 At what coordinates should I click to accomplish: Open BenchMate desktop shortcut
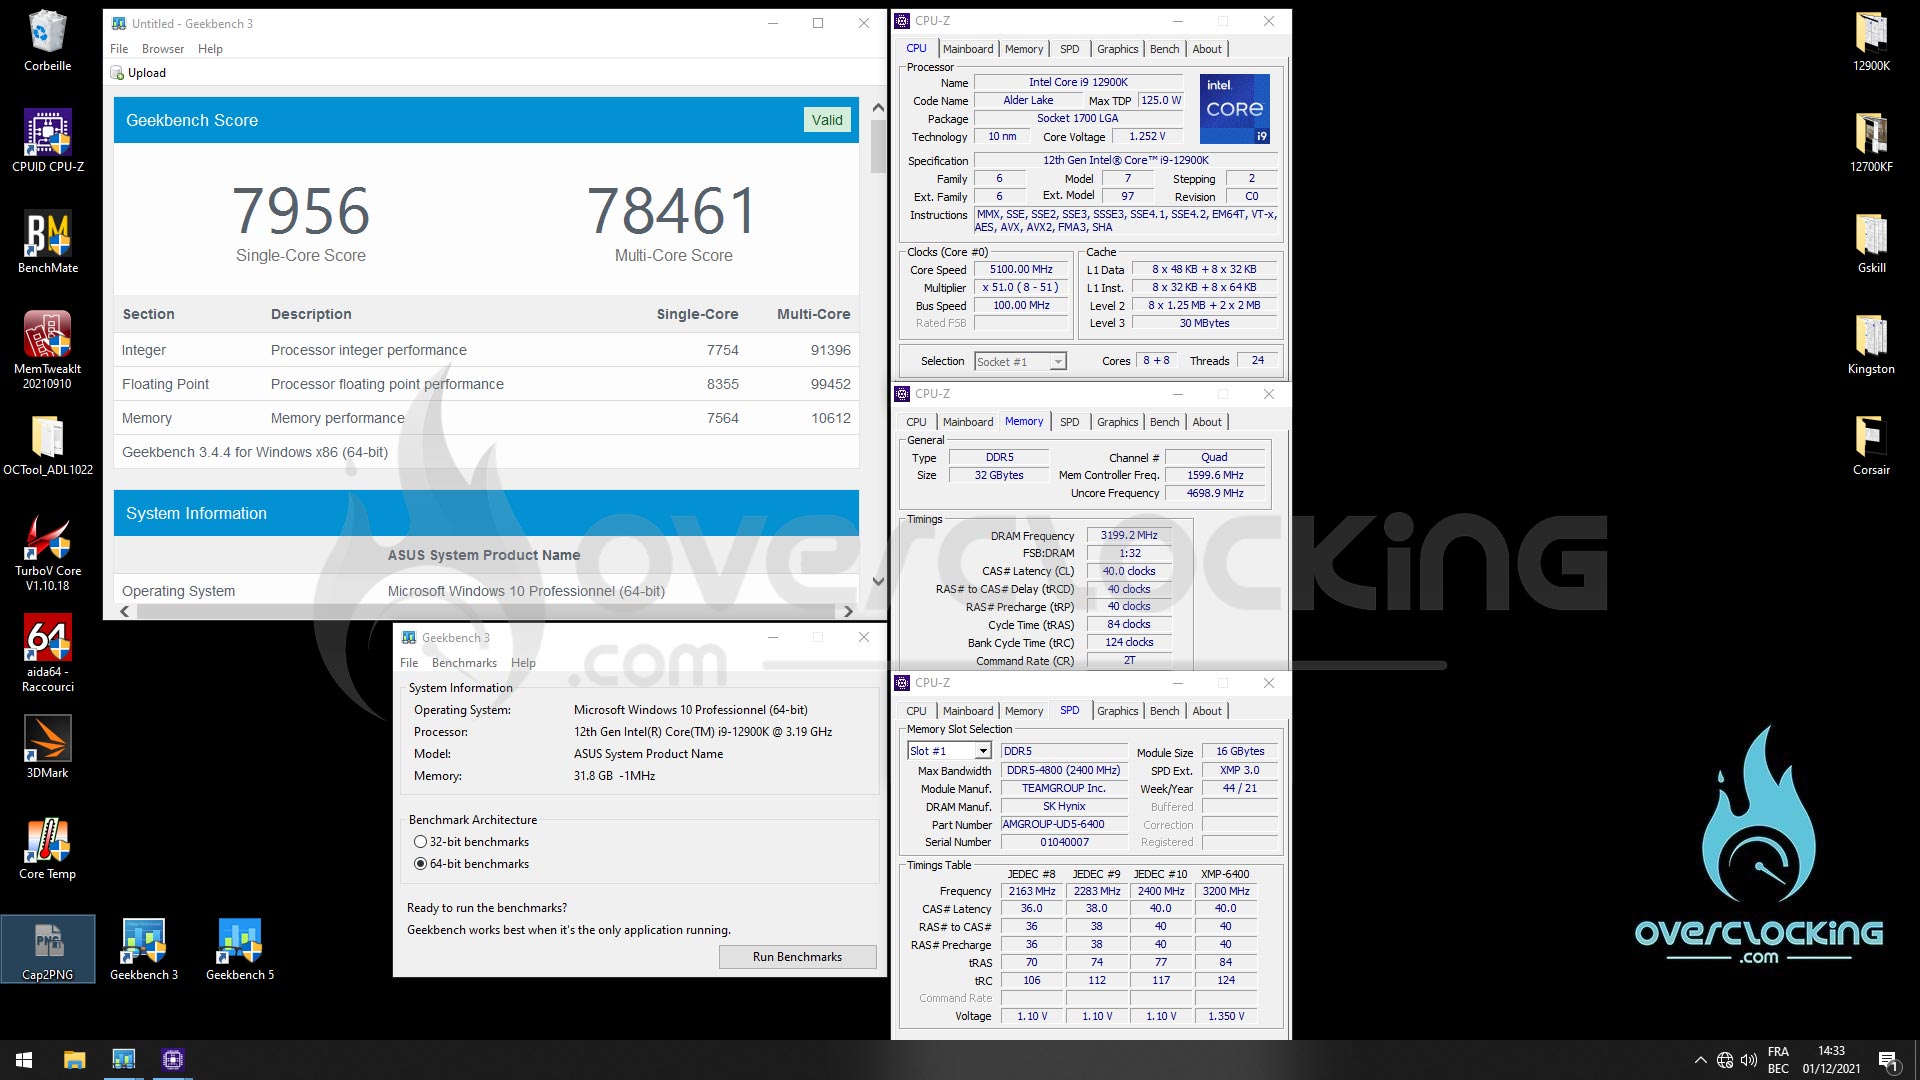point(47,242)
